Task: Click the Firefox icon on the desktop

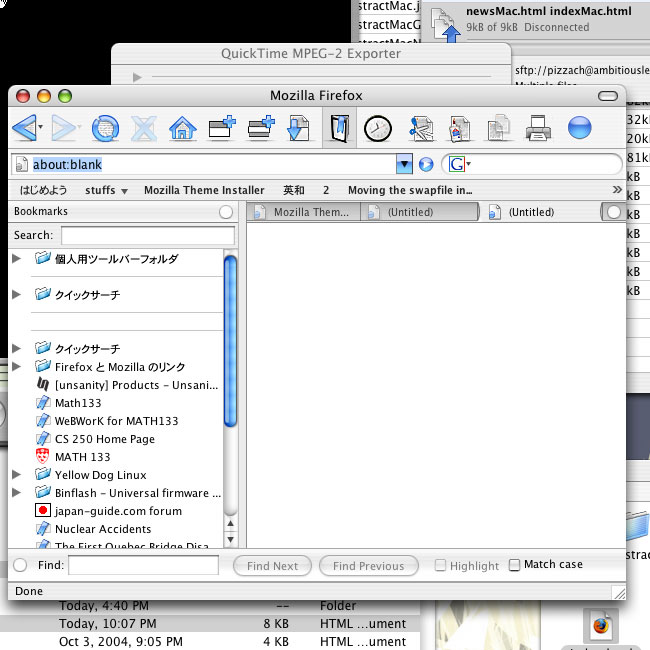Action: [600, 626]
